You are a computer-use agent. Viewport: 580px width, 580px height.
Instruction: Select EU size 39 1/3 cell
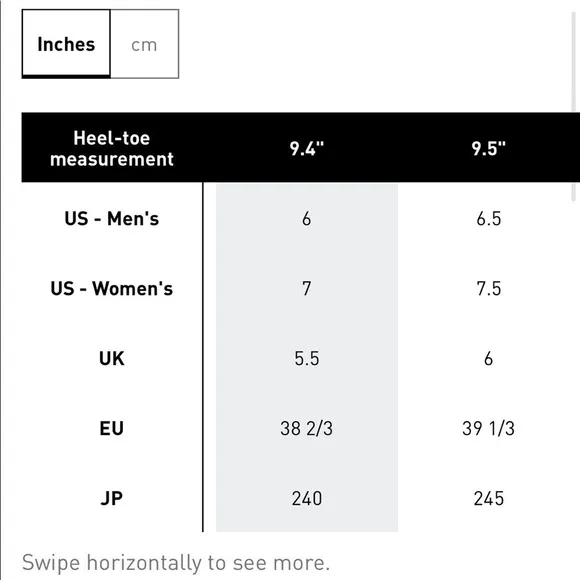tap(488, 428)
